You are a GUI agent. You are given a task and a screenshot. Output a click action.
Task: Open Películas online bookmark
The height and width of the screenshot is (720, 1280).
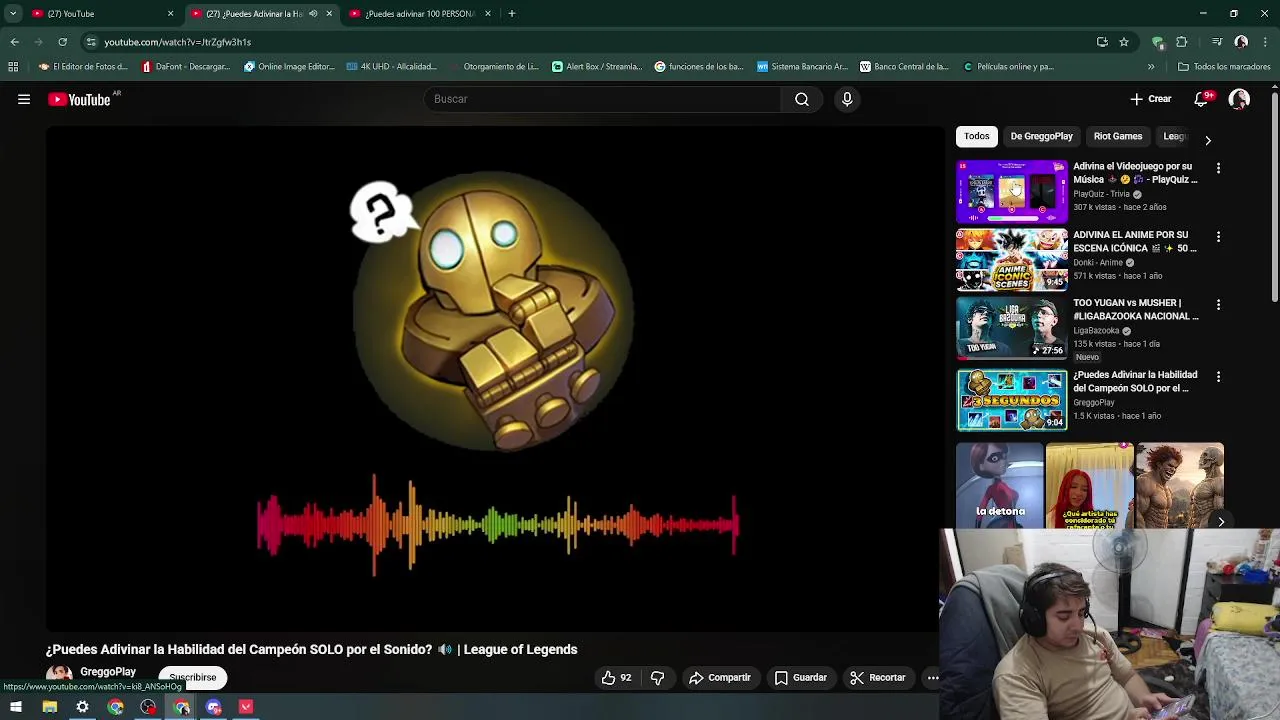coord(1009,67)
